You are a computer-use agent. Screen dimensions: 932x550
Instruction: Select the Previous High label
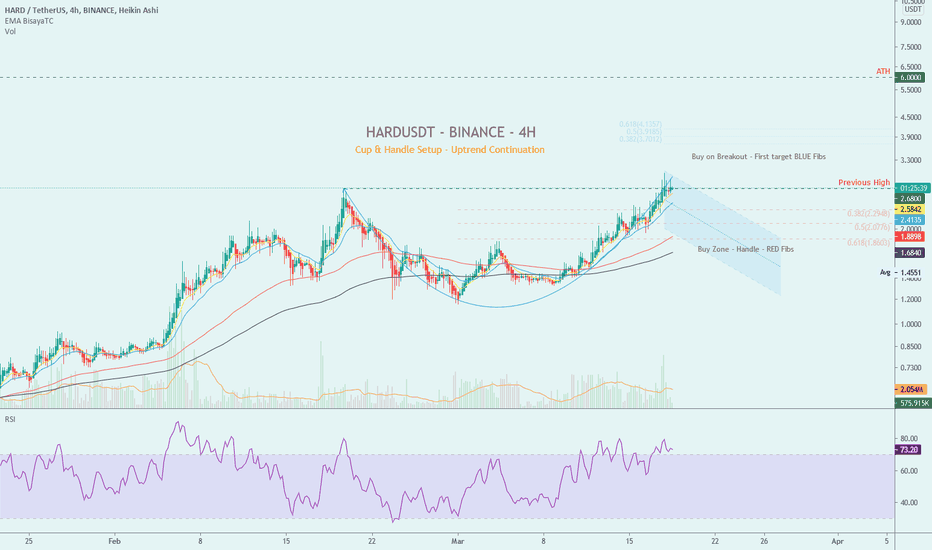click(864, 183)
